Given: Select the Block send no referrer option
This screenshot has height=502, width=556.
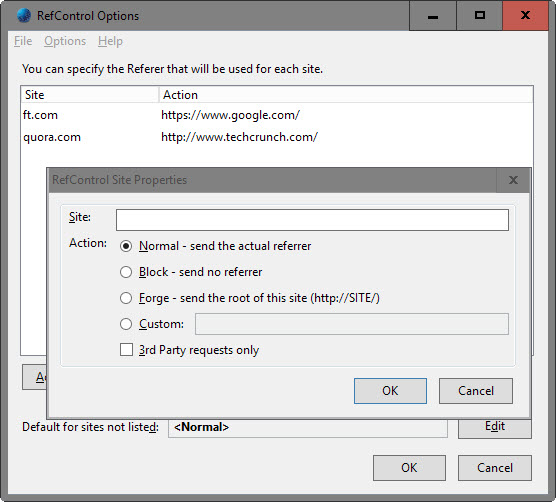Looking at the screenshot, I should click(x=126, y=272).
